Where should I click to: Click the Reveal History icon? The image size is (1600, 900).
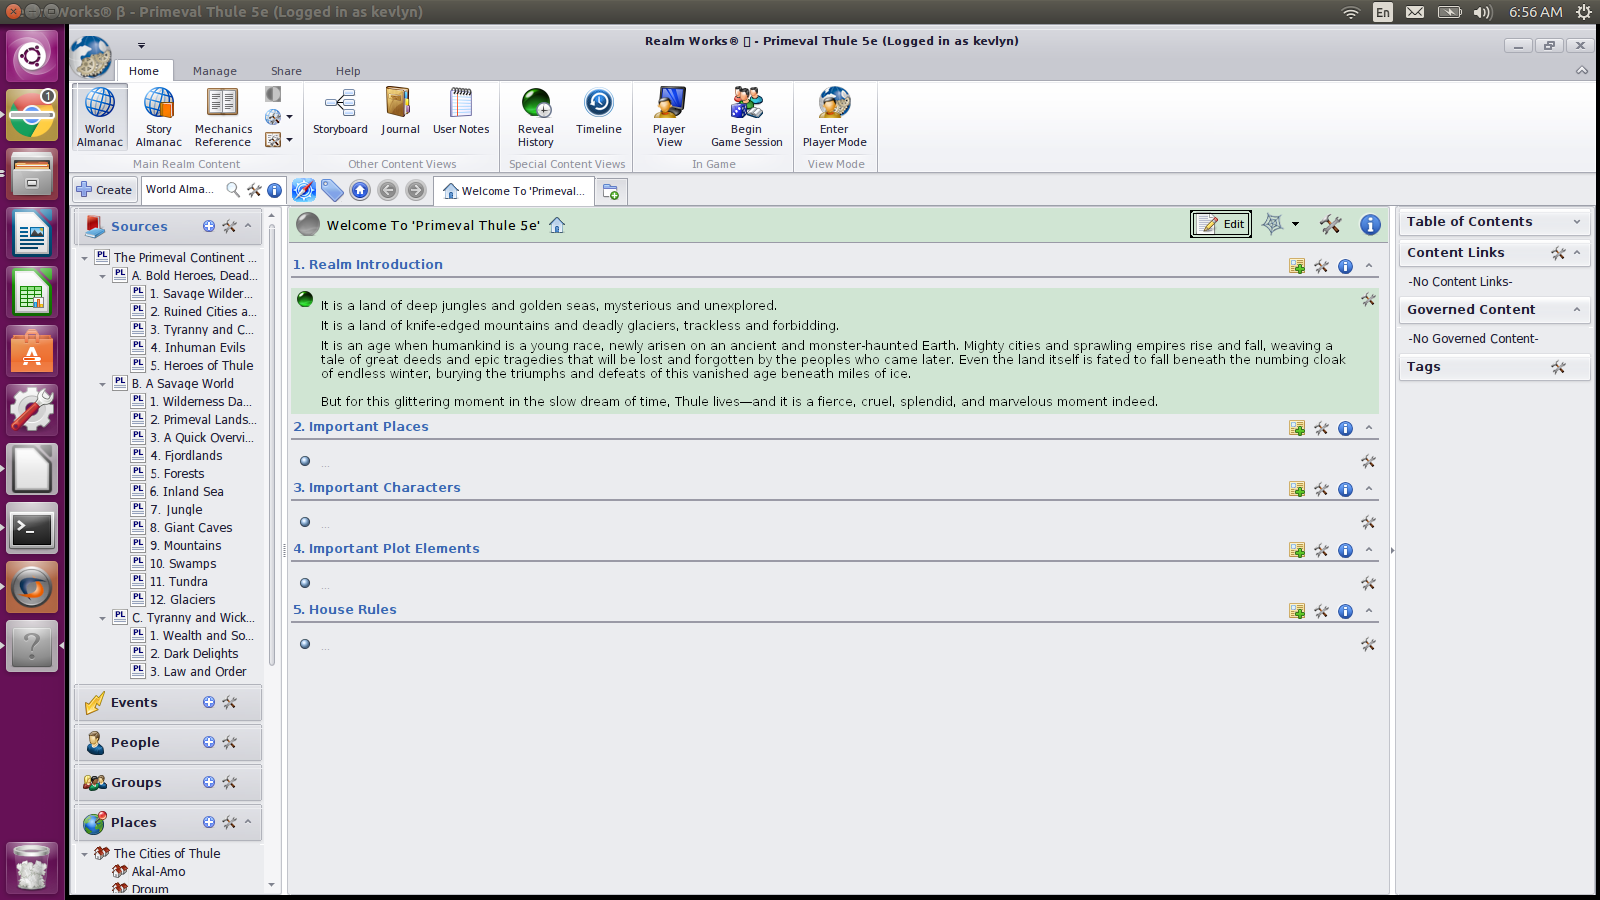click(536, 103)
